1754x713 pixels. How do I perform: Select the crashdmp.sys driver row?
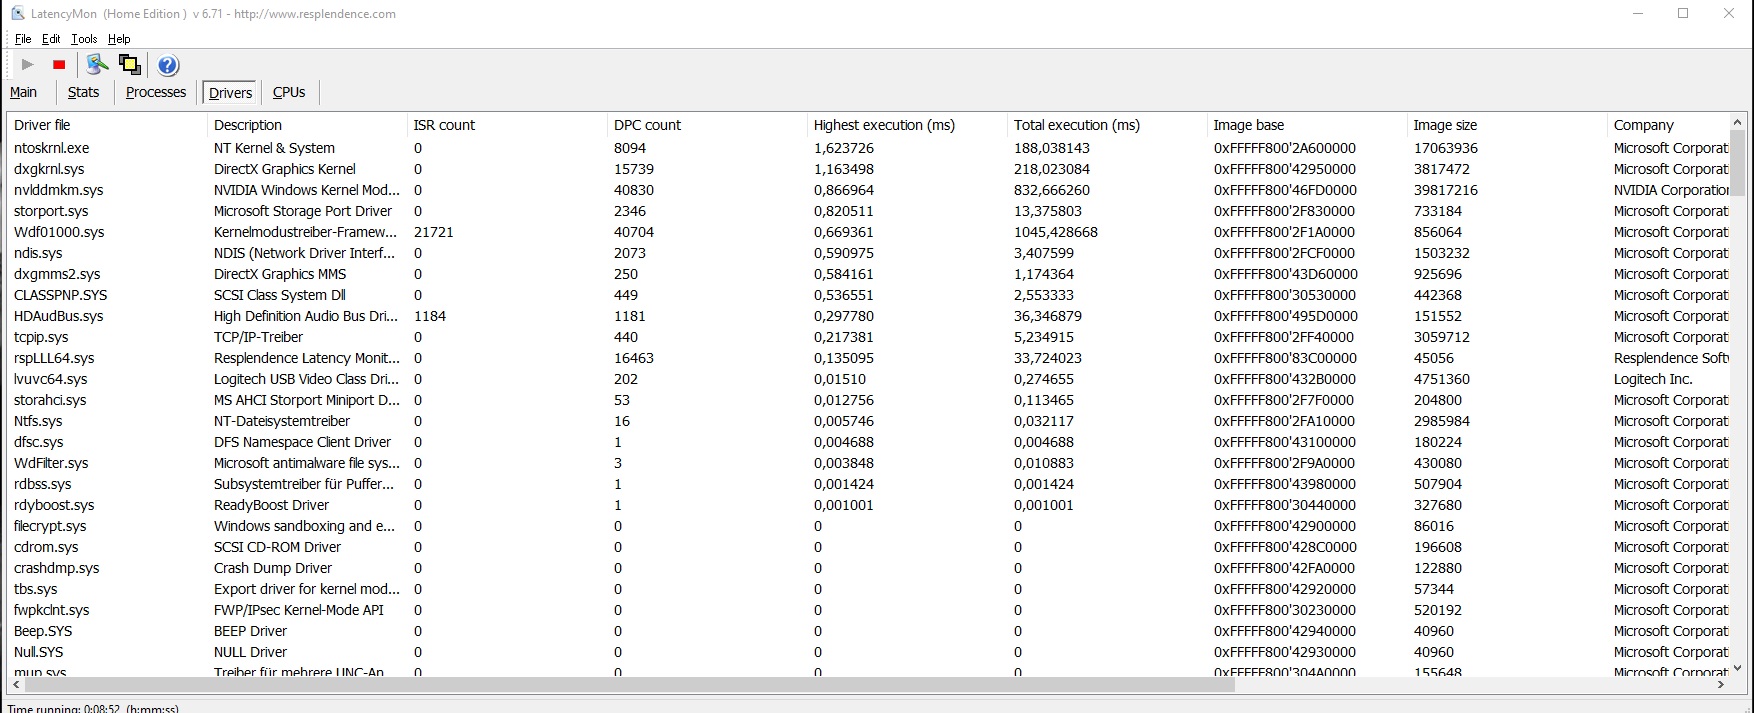click(869, 568)
